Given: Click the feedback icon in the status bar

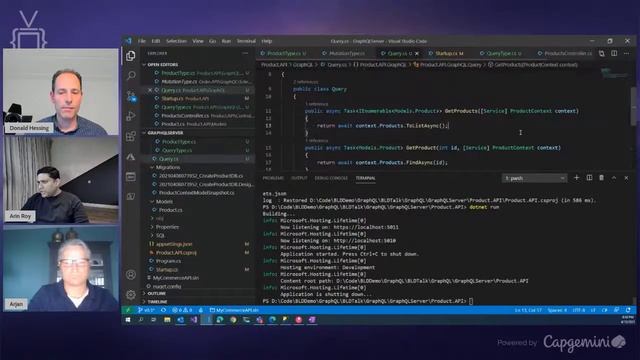Looking at the screenshot, I should pos(616,310).
